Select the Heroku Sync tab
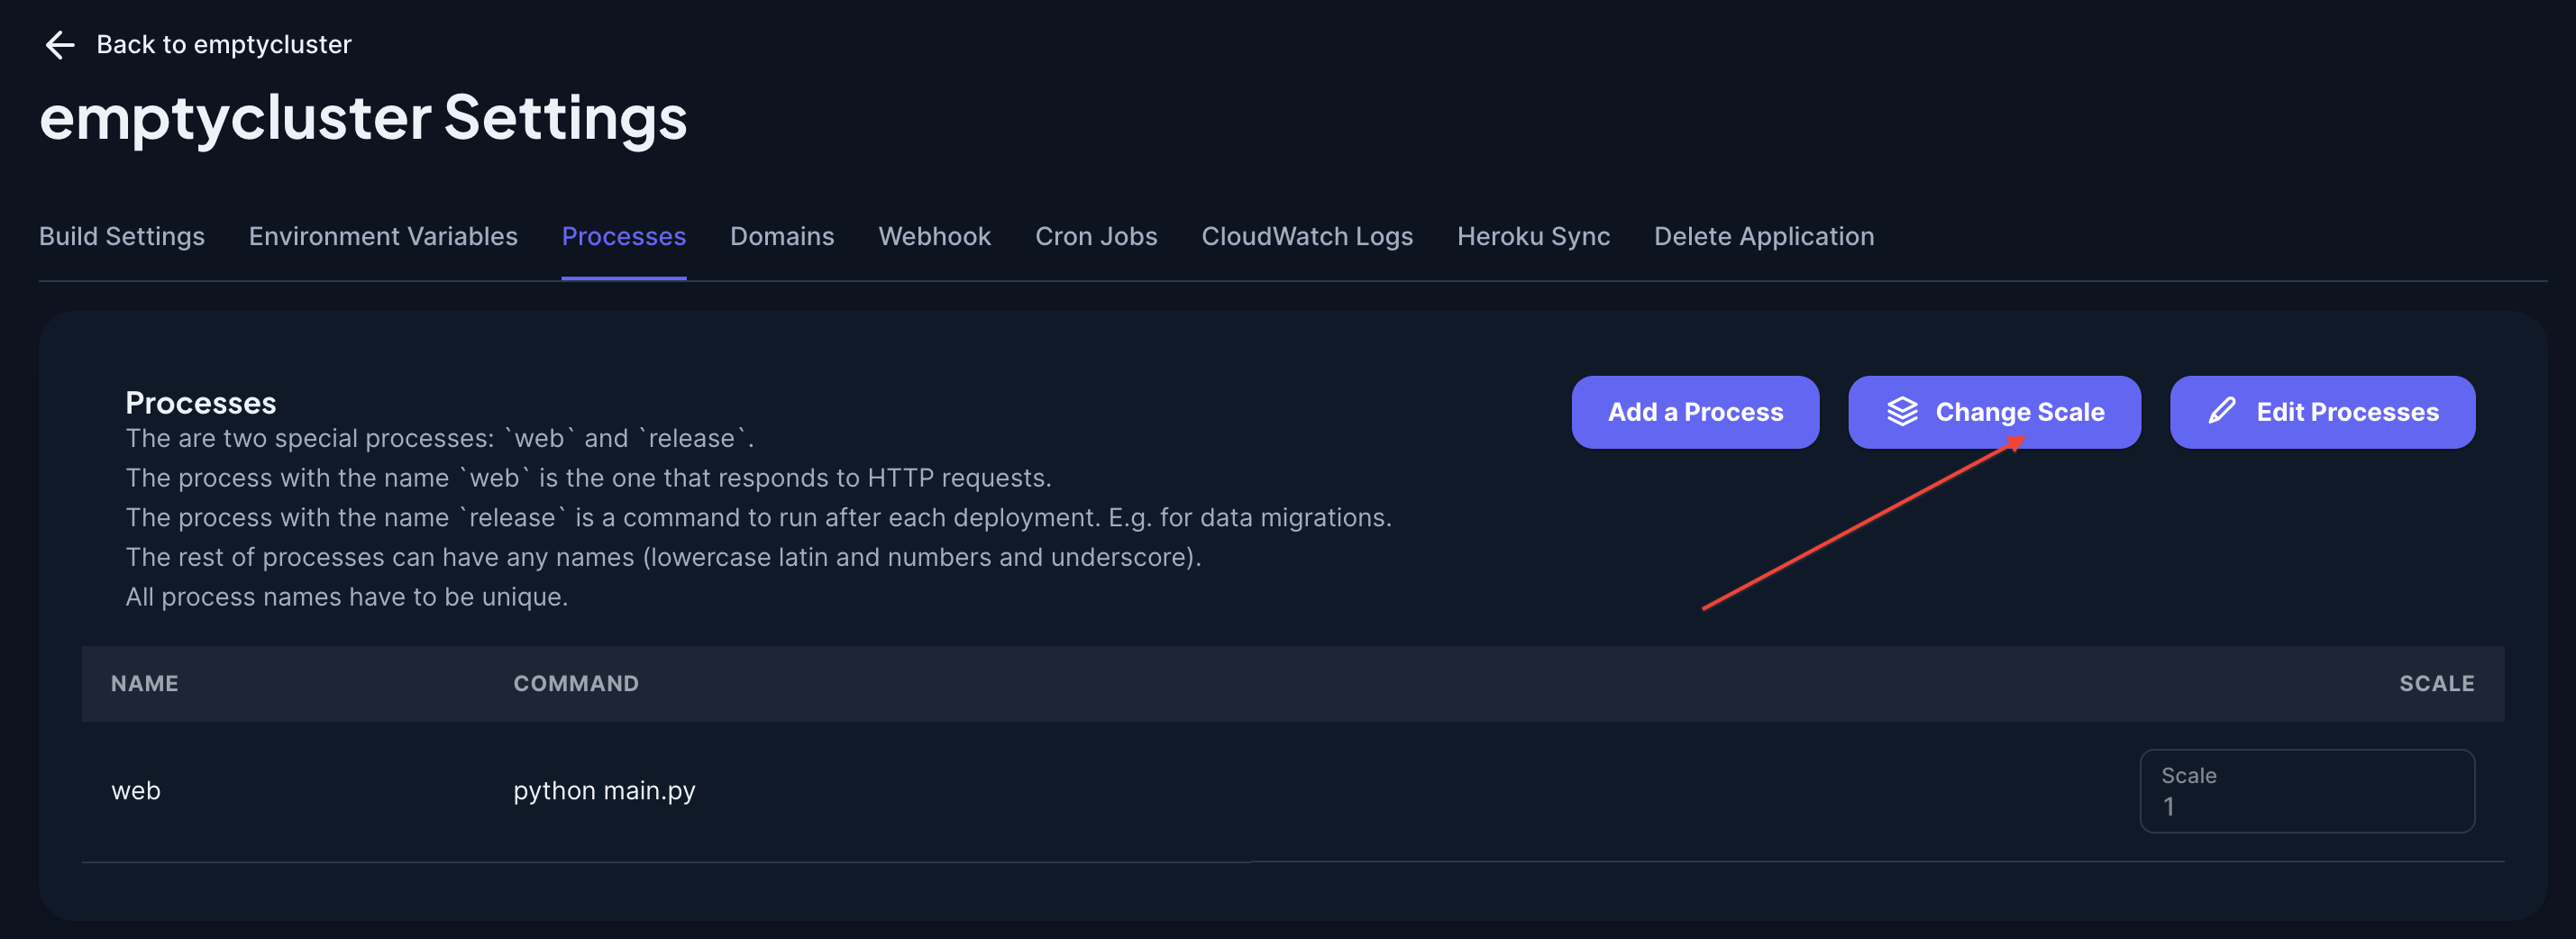This screenshot has width=2576, height=939. tap(1533, 237)
